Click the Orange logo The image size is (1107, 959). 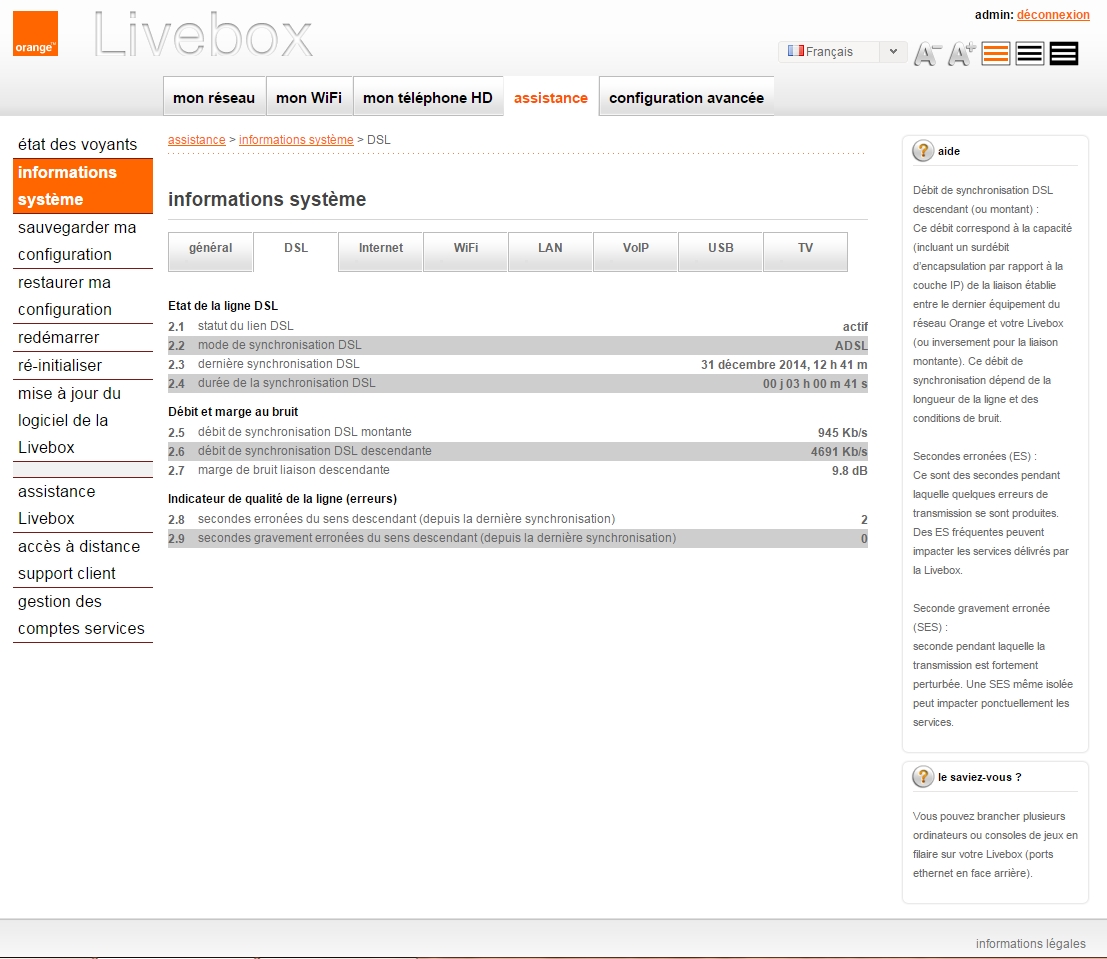coord(35,34)
